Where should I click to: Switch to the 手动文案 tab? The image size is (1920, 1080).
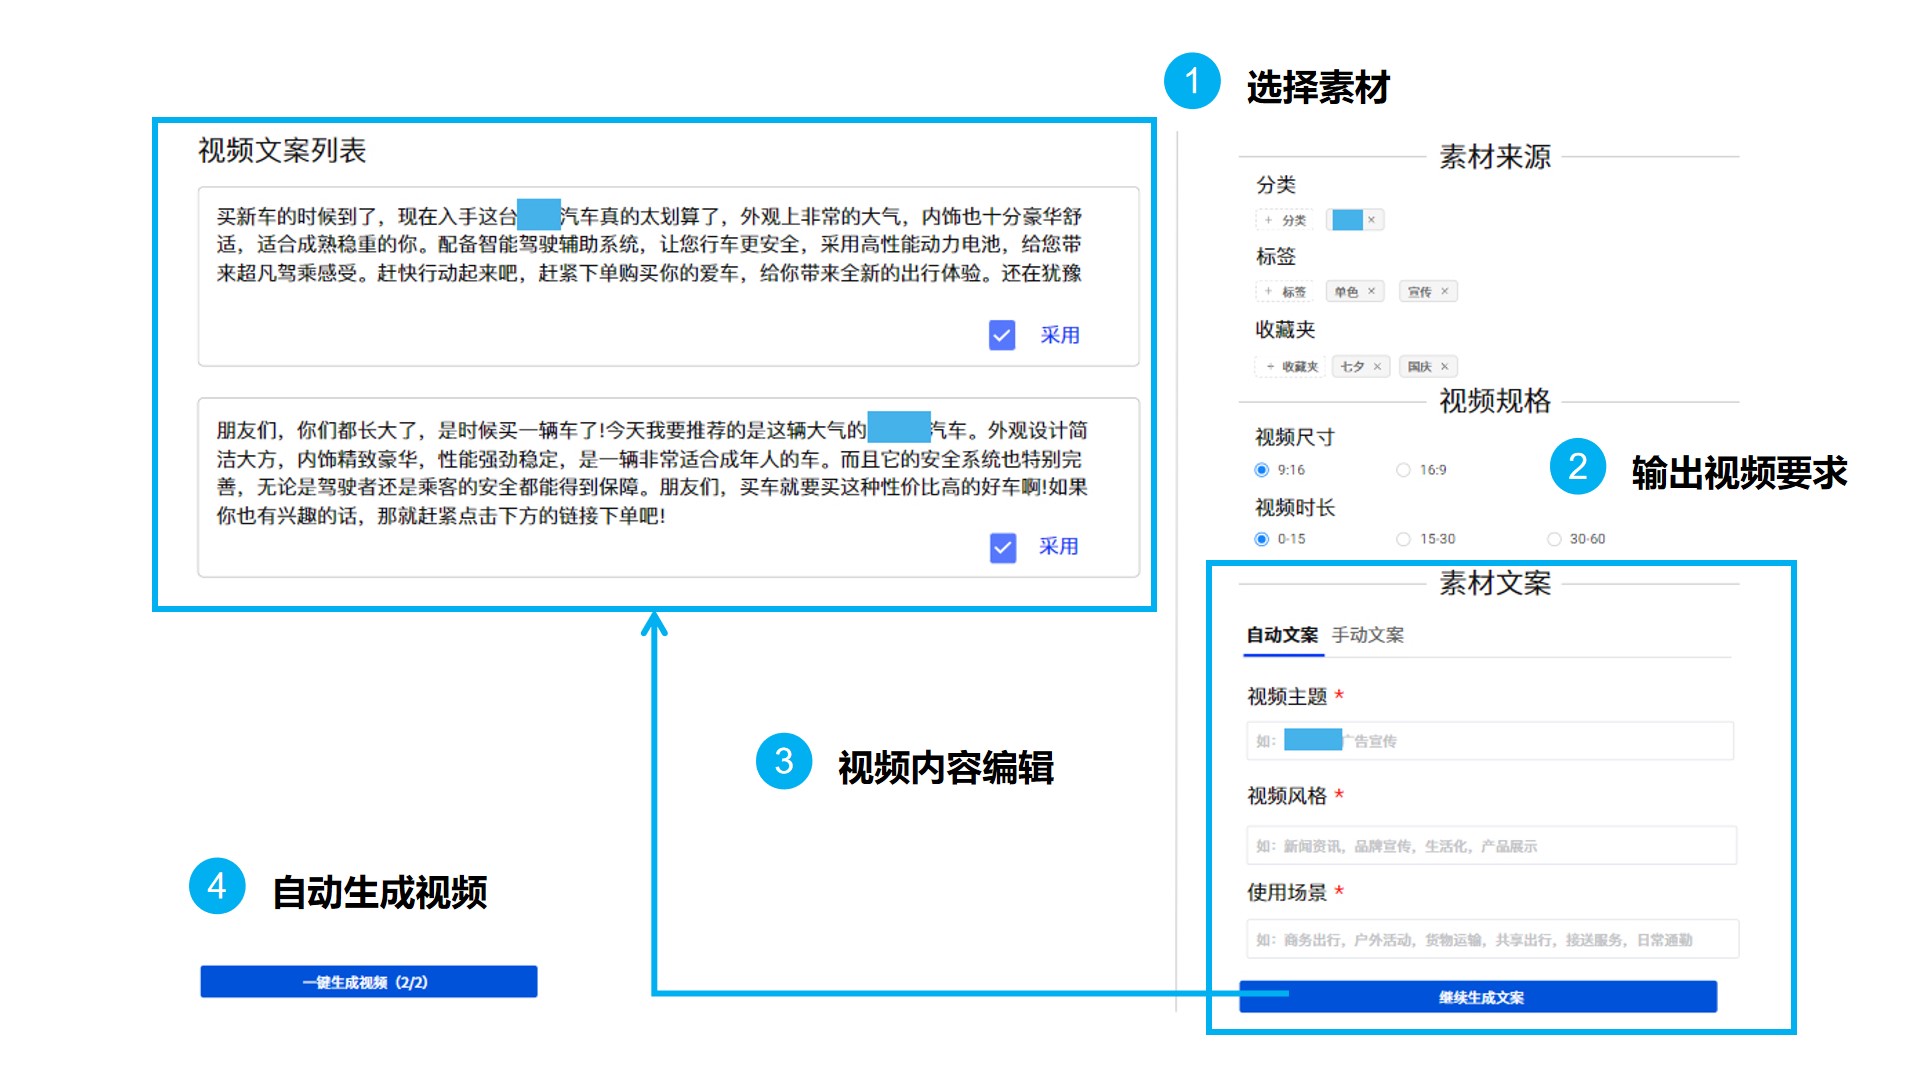pos(1367,635)
